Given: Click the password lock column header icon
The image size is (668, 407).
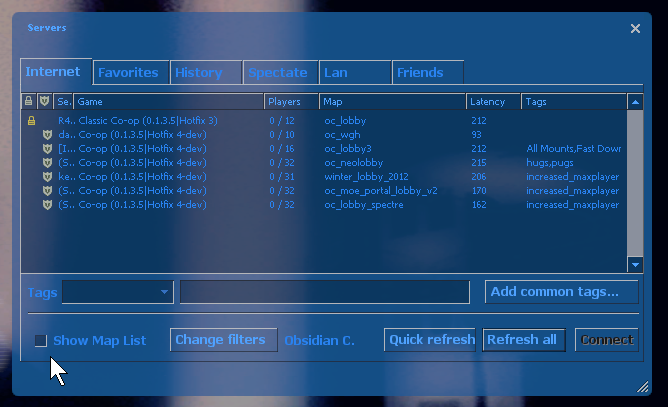Looking at the screenshot, I should click(x=29, y=101).
